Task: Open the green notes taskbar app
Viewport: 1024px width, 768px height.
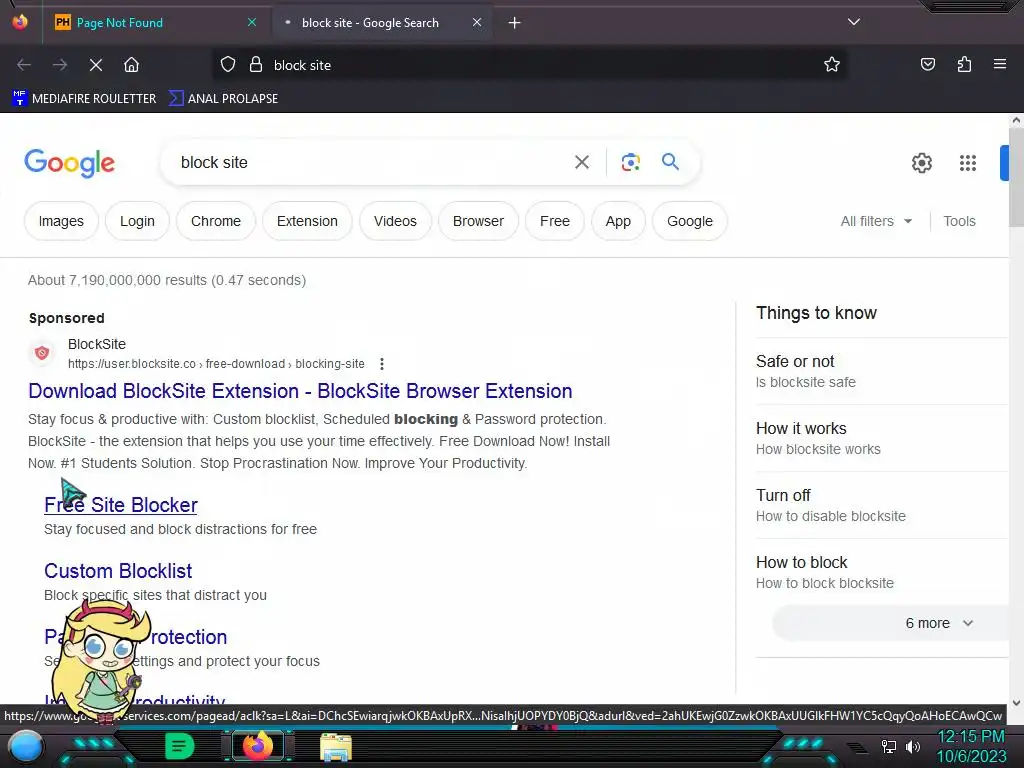Action: click(179, 746)
